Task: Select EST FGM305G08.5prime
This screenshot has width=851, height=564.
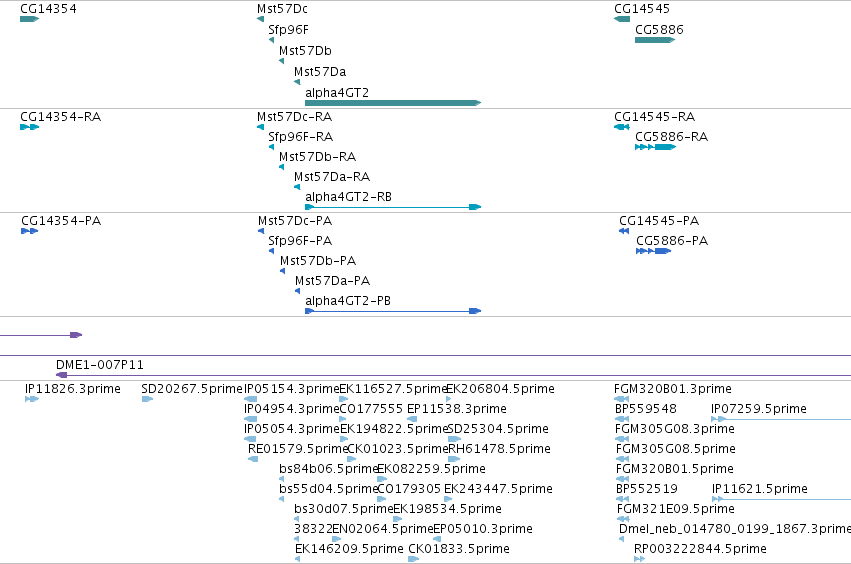Action: click(676, 449)
